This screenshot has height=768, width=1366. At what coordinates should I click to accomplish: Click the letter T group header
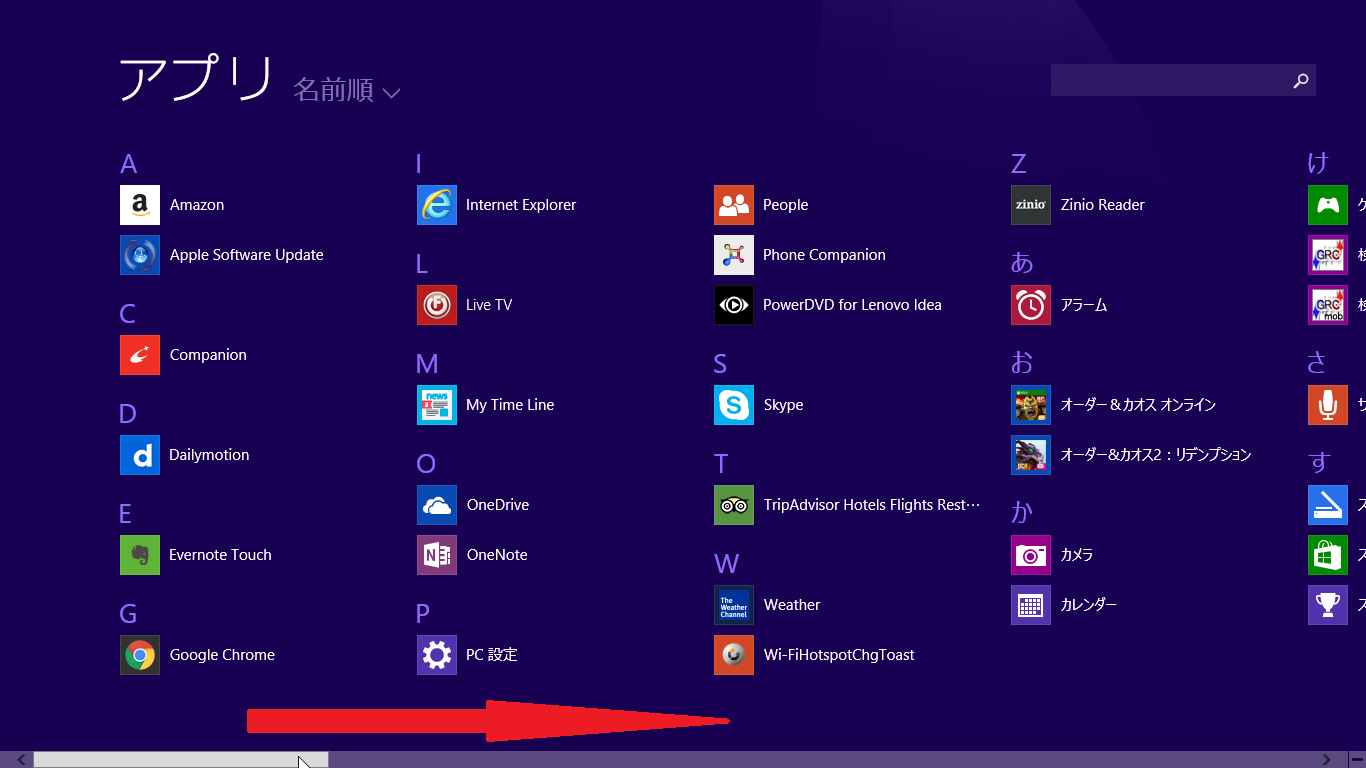[x=721, y=464]
